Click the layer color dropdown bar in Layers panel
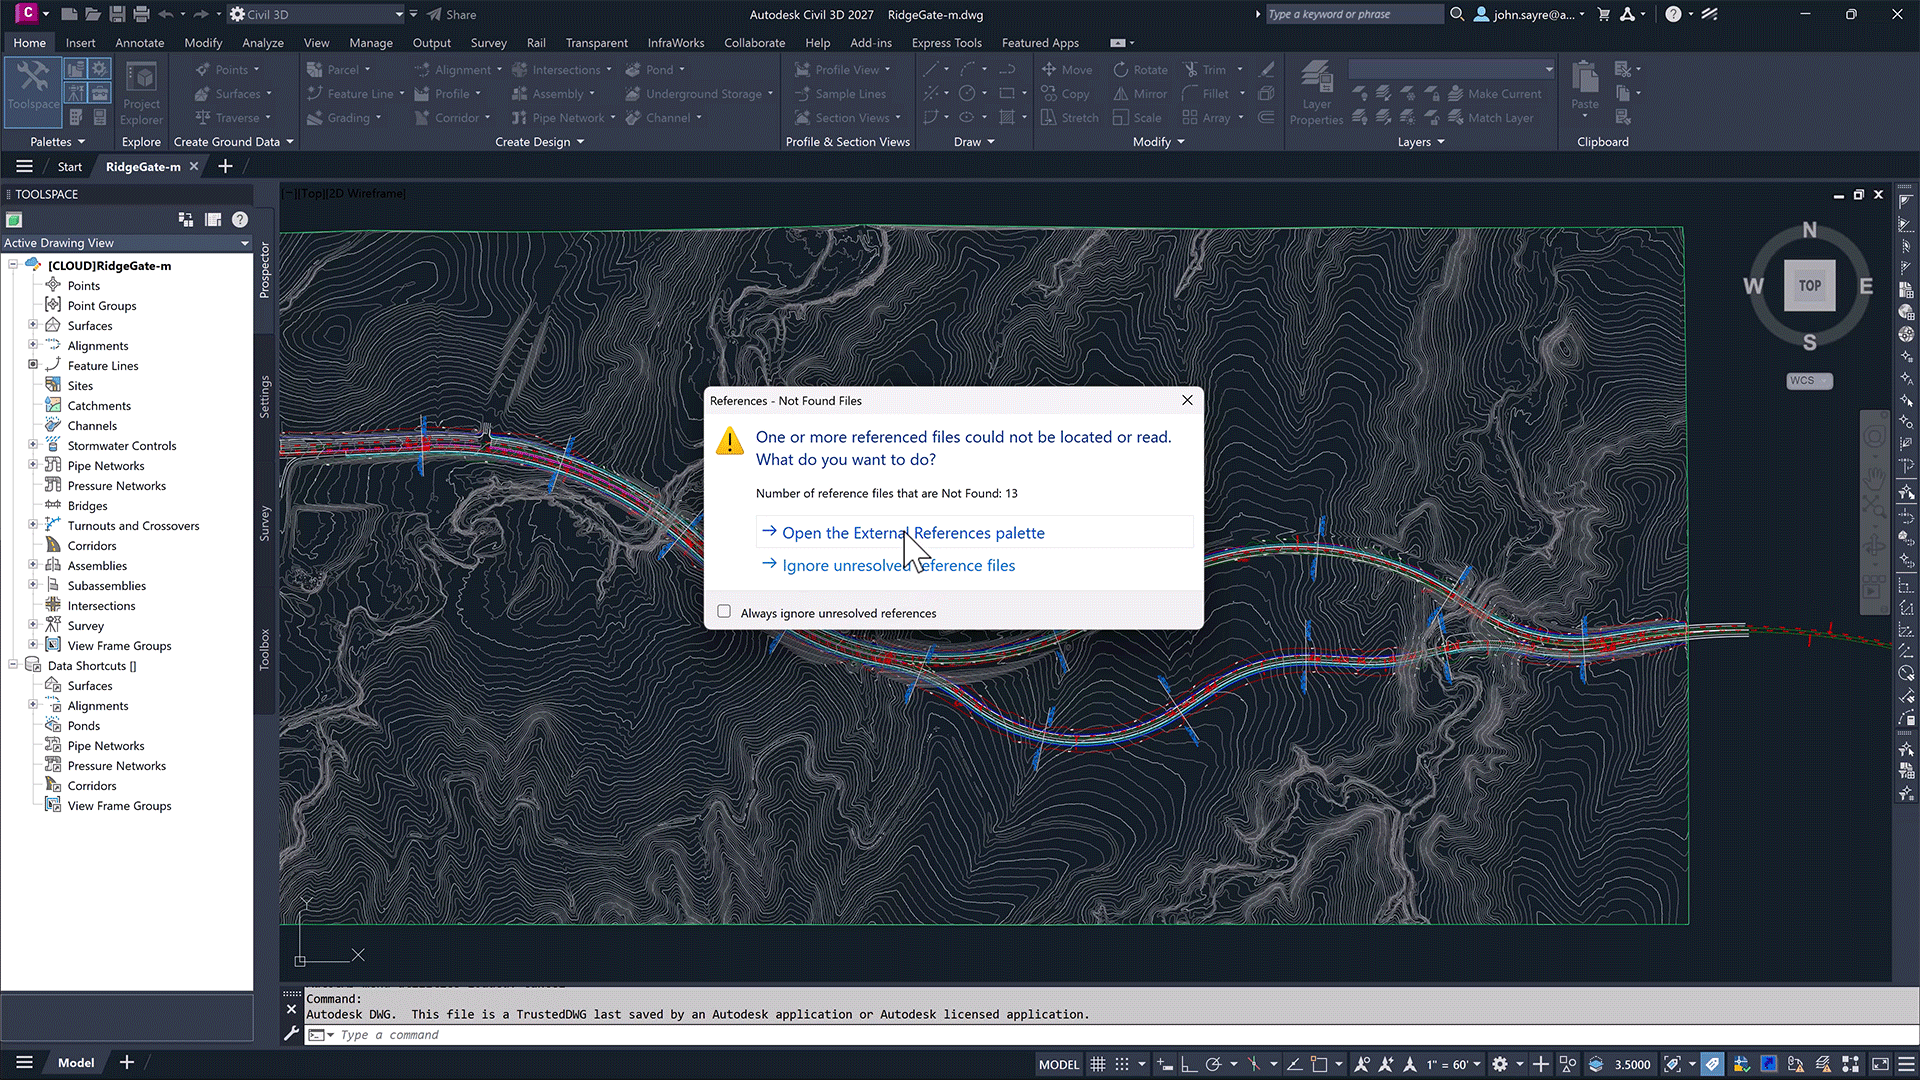Image resolution: width=1920 pixels, height=1080 pixels. (x=1450, y=70)
